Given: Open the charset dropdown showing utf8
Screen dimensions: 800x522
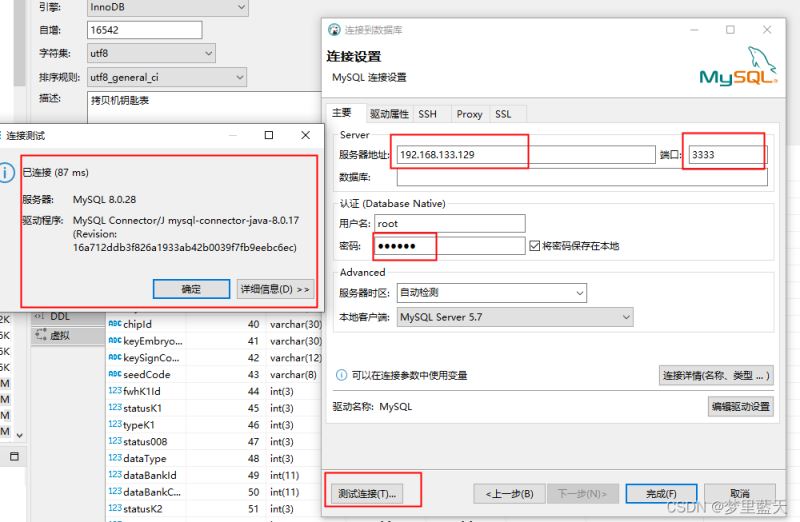Looking at the screenshot, I should pos(152,53).
